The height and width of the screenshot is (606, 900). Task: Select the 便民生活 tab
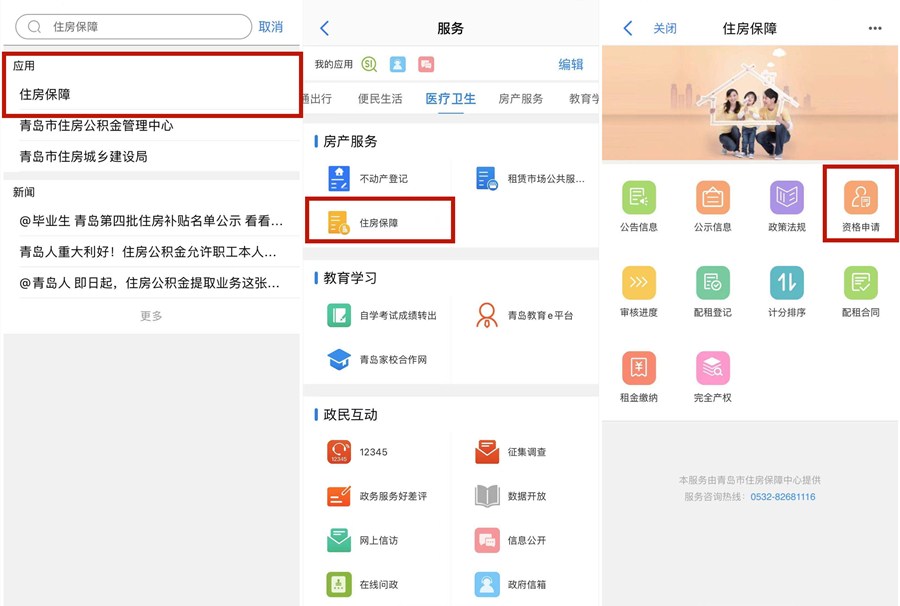click(380, 99)
